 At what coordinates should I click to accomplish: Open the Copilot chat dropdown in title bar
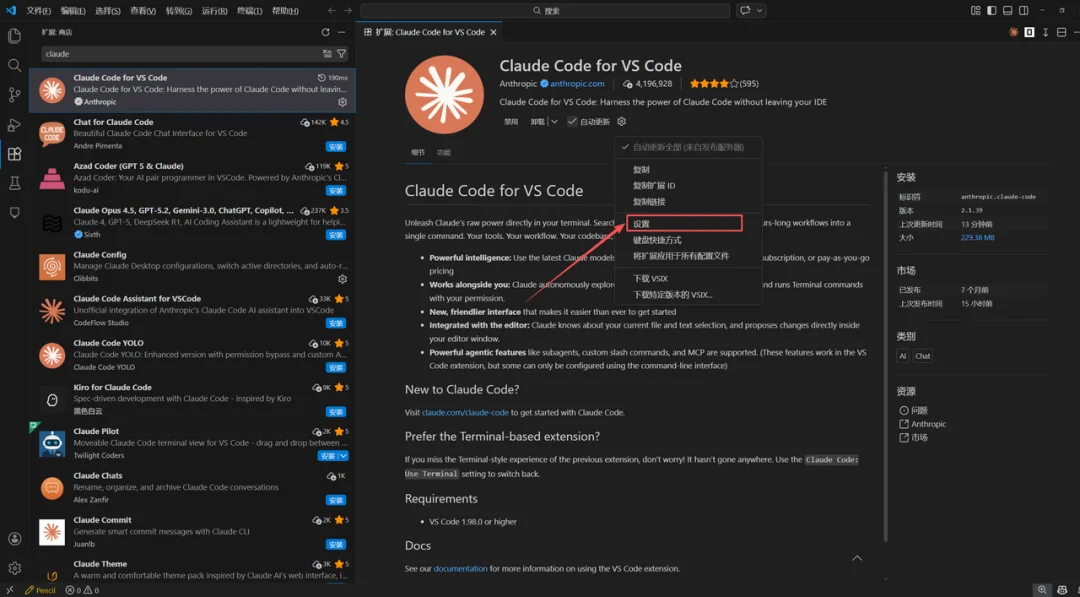pos(760,11)
